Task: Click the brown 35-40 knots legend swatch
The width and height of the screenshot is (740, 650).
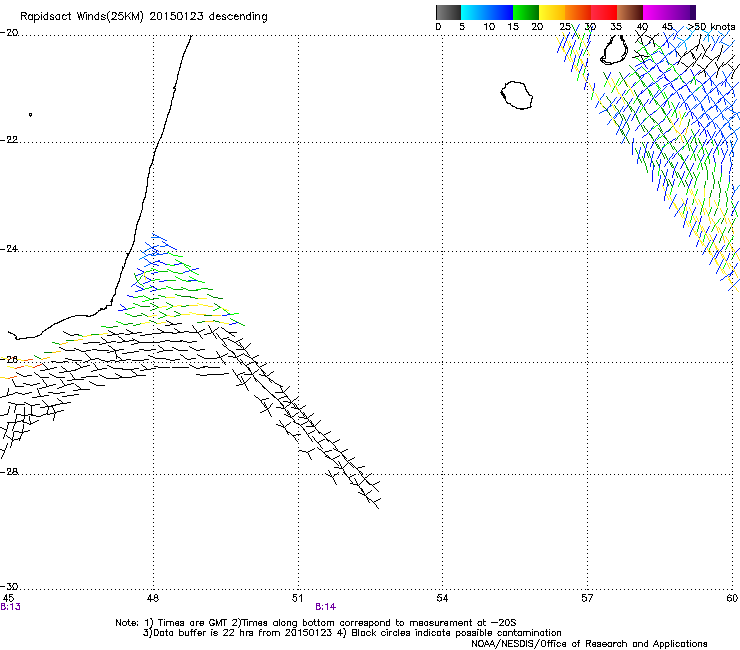Action: click(x=630, y=12)
